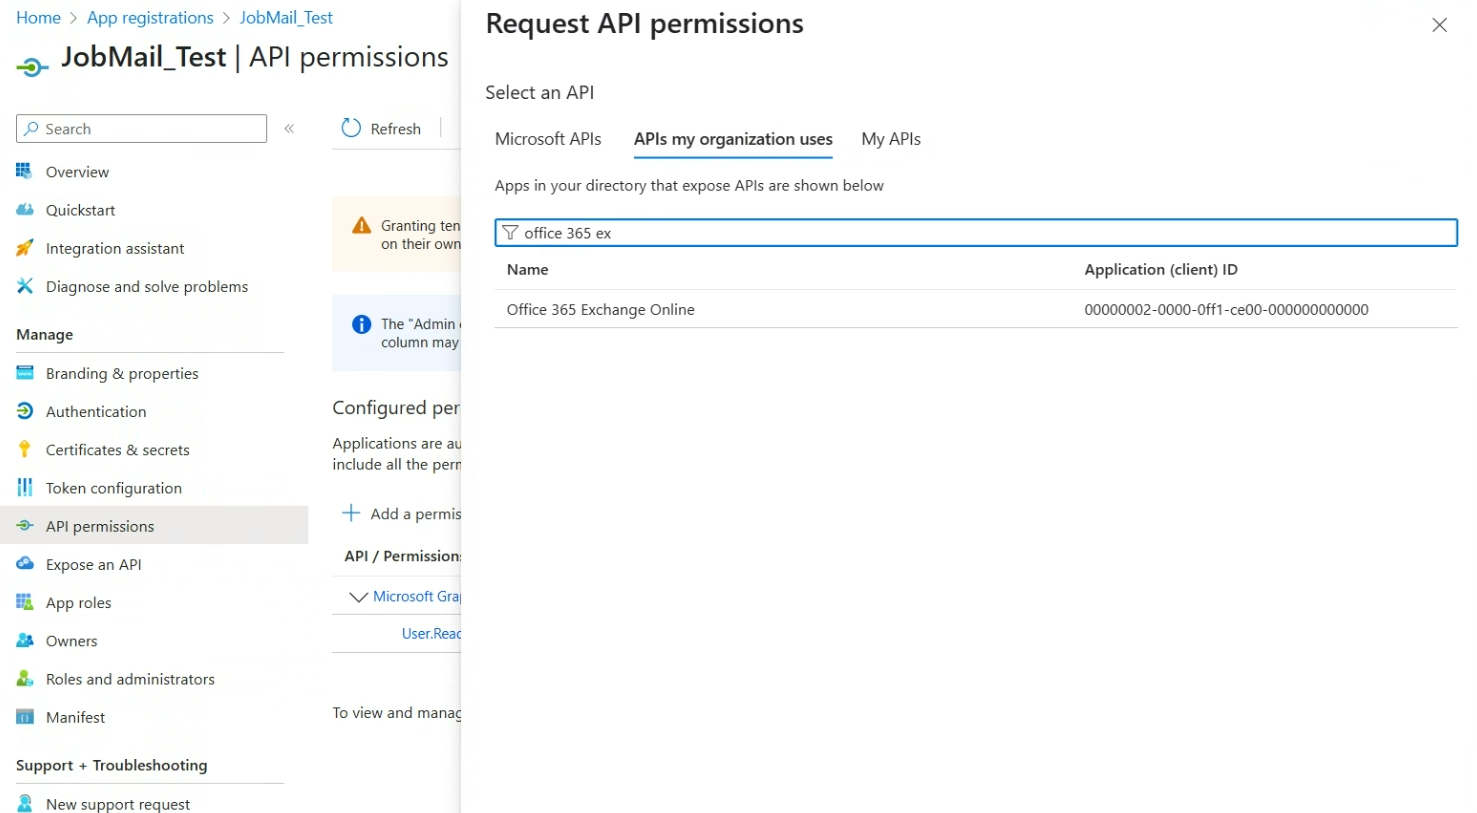Open JobMail_Test breadcrumb link
Screen dimensions: 1477x813
tap(286, 18)
